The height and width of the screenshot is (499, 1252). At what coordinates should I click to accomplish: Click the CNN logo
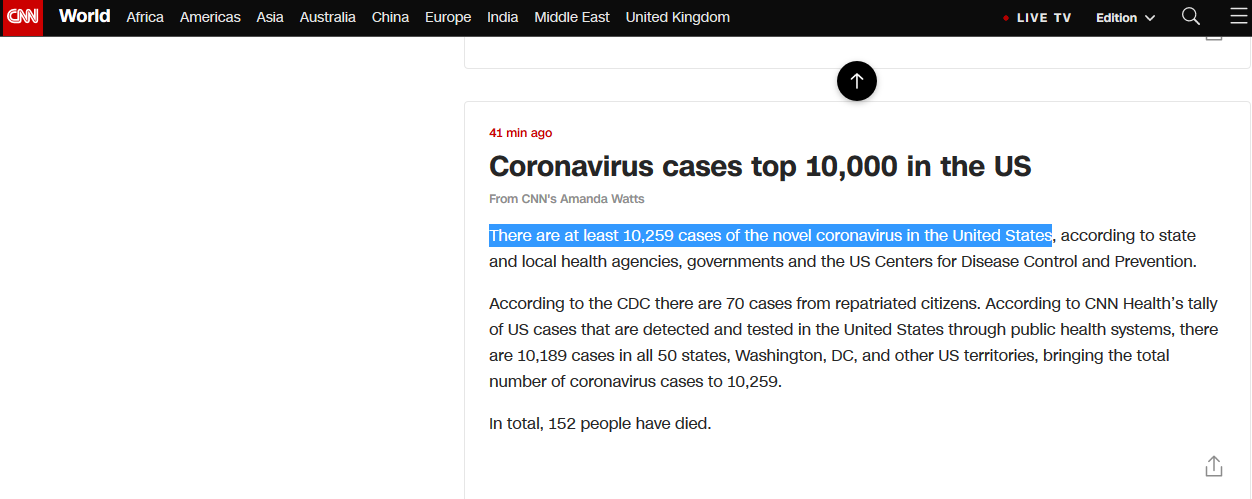pos(22,17)
